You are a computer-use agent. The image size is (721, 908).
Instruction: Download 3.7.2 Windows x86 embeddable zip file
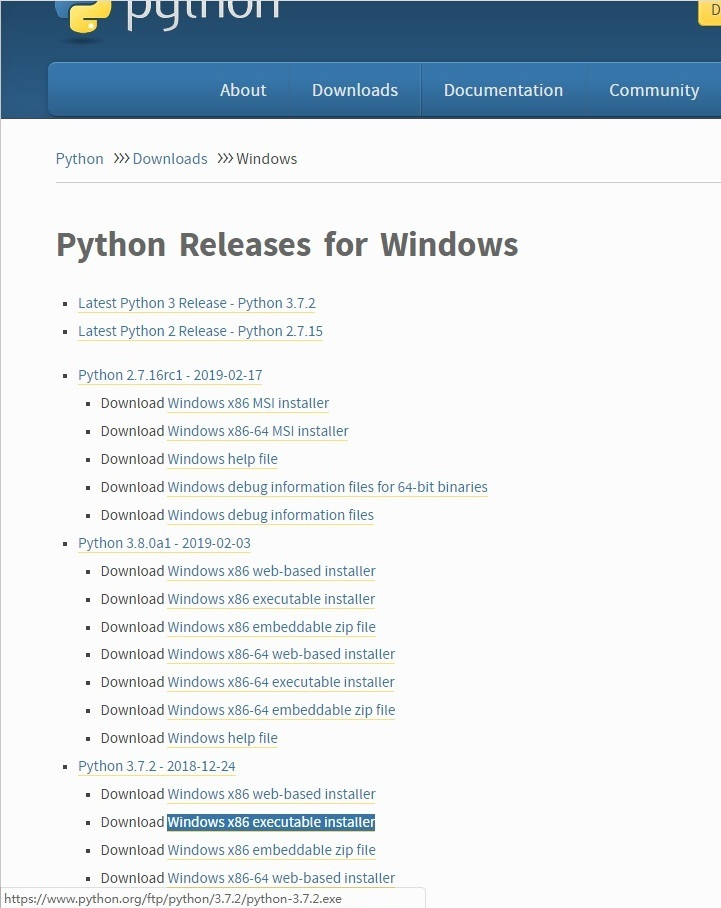[272, 850]
